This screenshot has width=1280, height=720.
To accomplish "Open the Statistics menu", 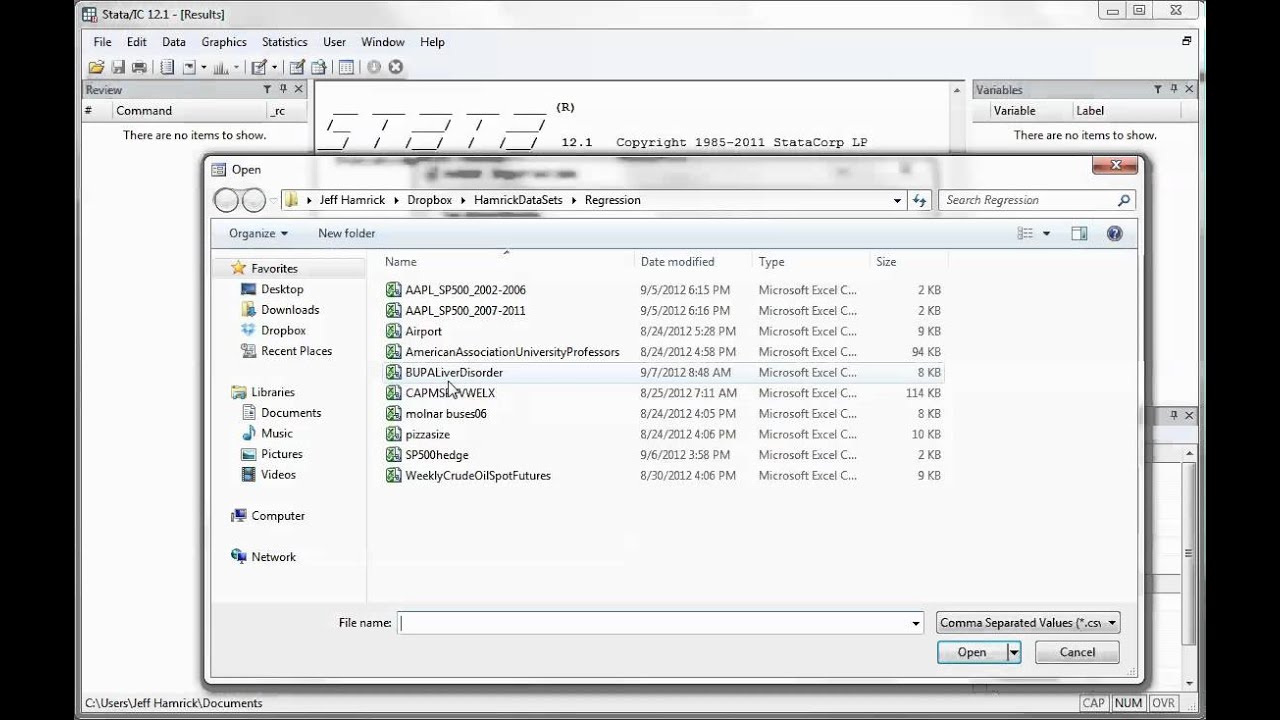I will (x=285, y=42).
